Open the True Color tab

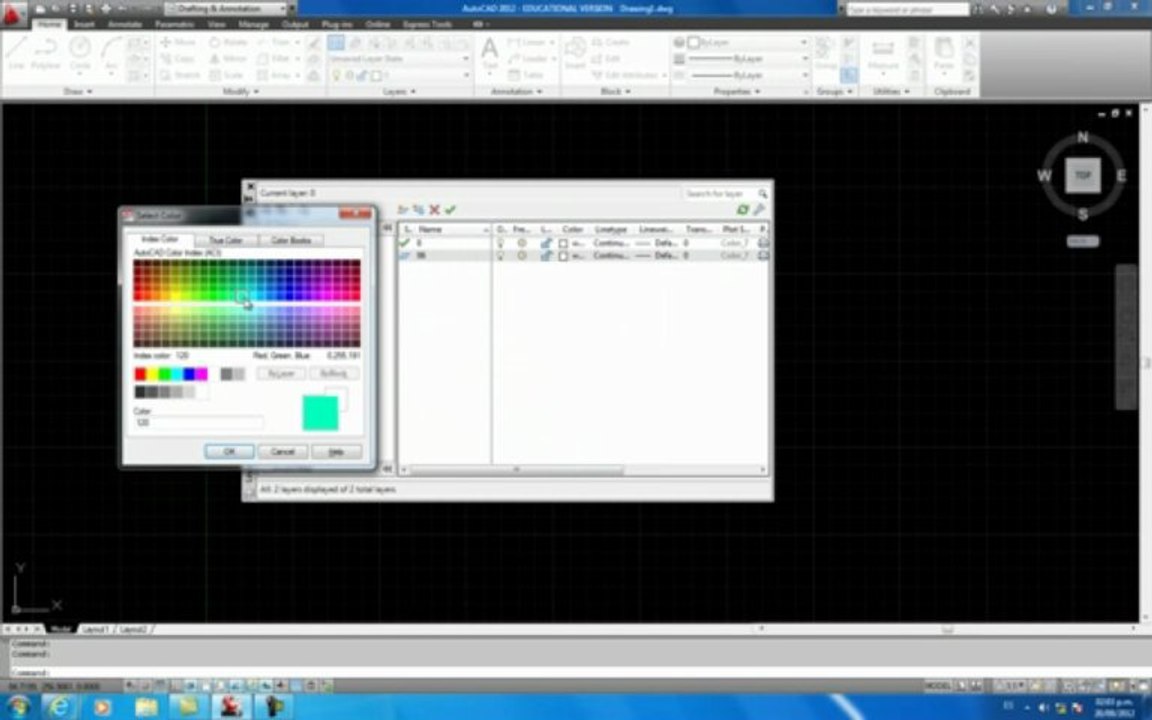click(x=226, y=240)
